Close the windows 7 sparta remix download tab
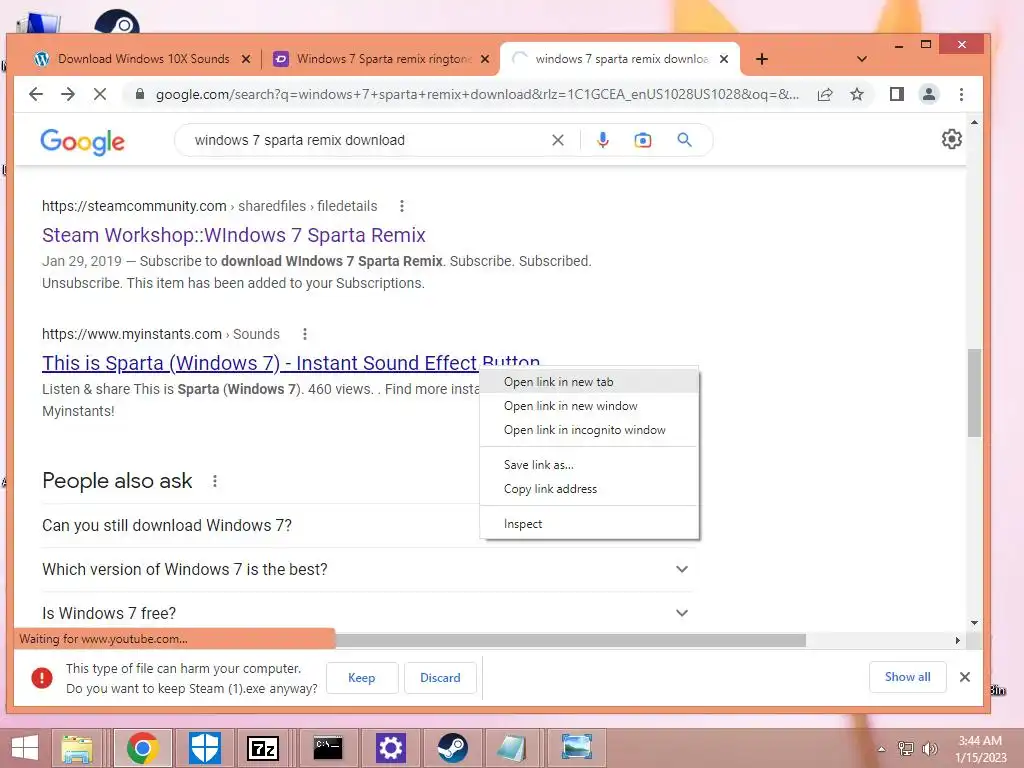The image size is (1024, 768). 724,59
